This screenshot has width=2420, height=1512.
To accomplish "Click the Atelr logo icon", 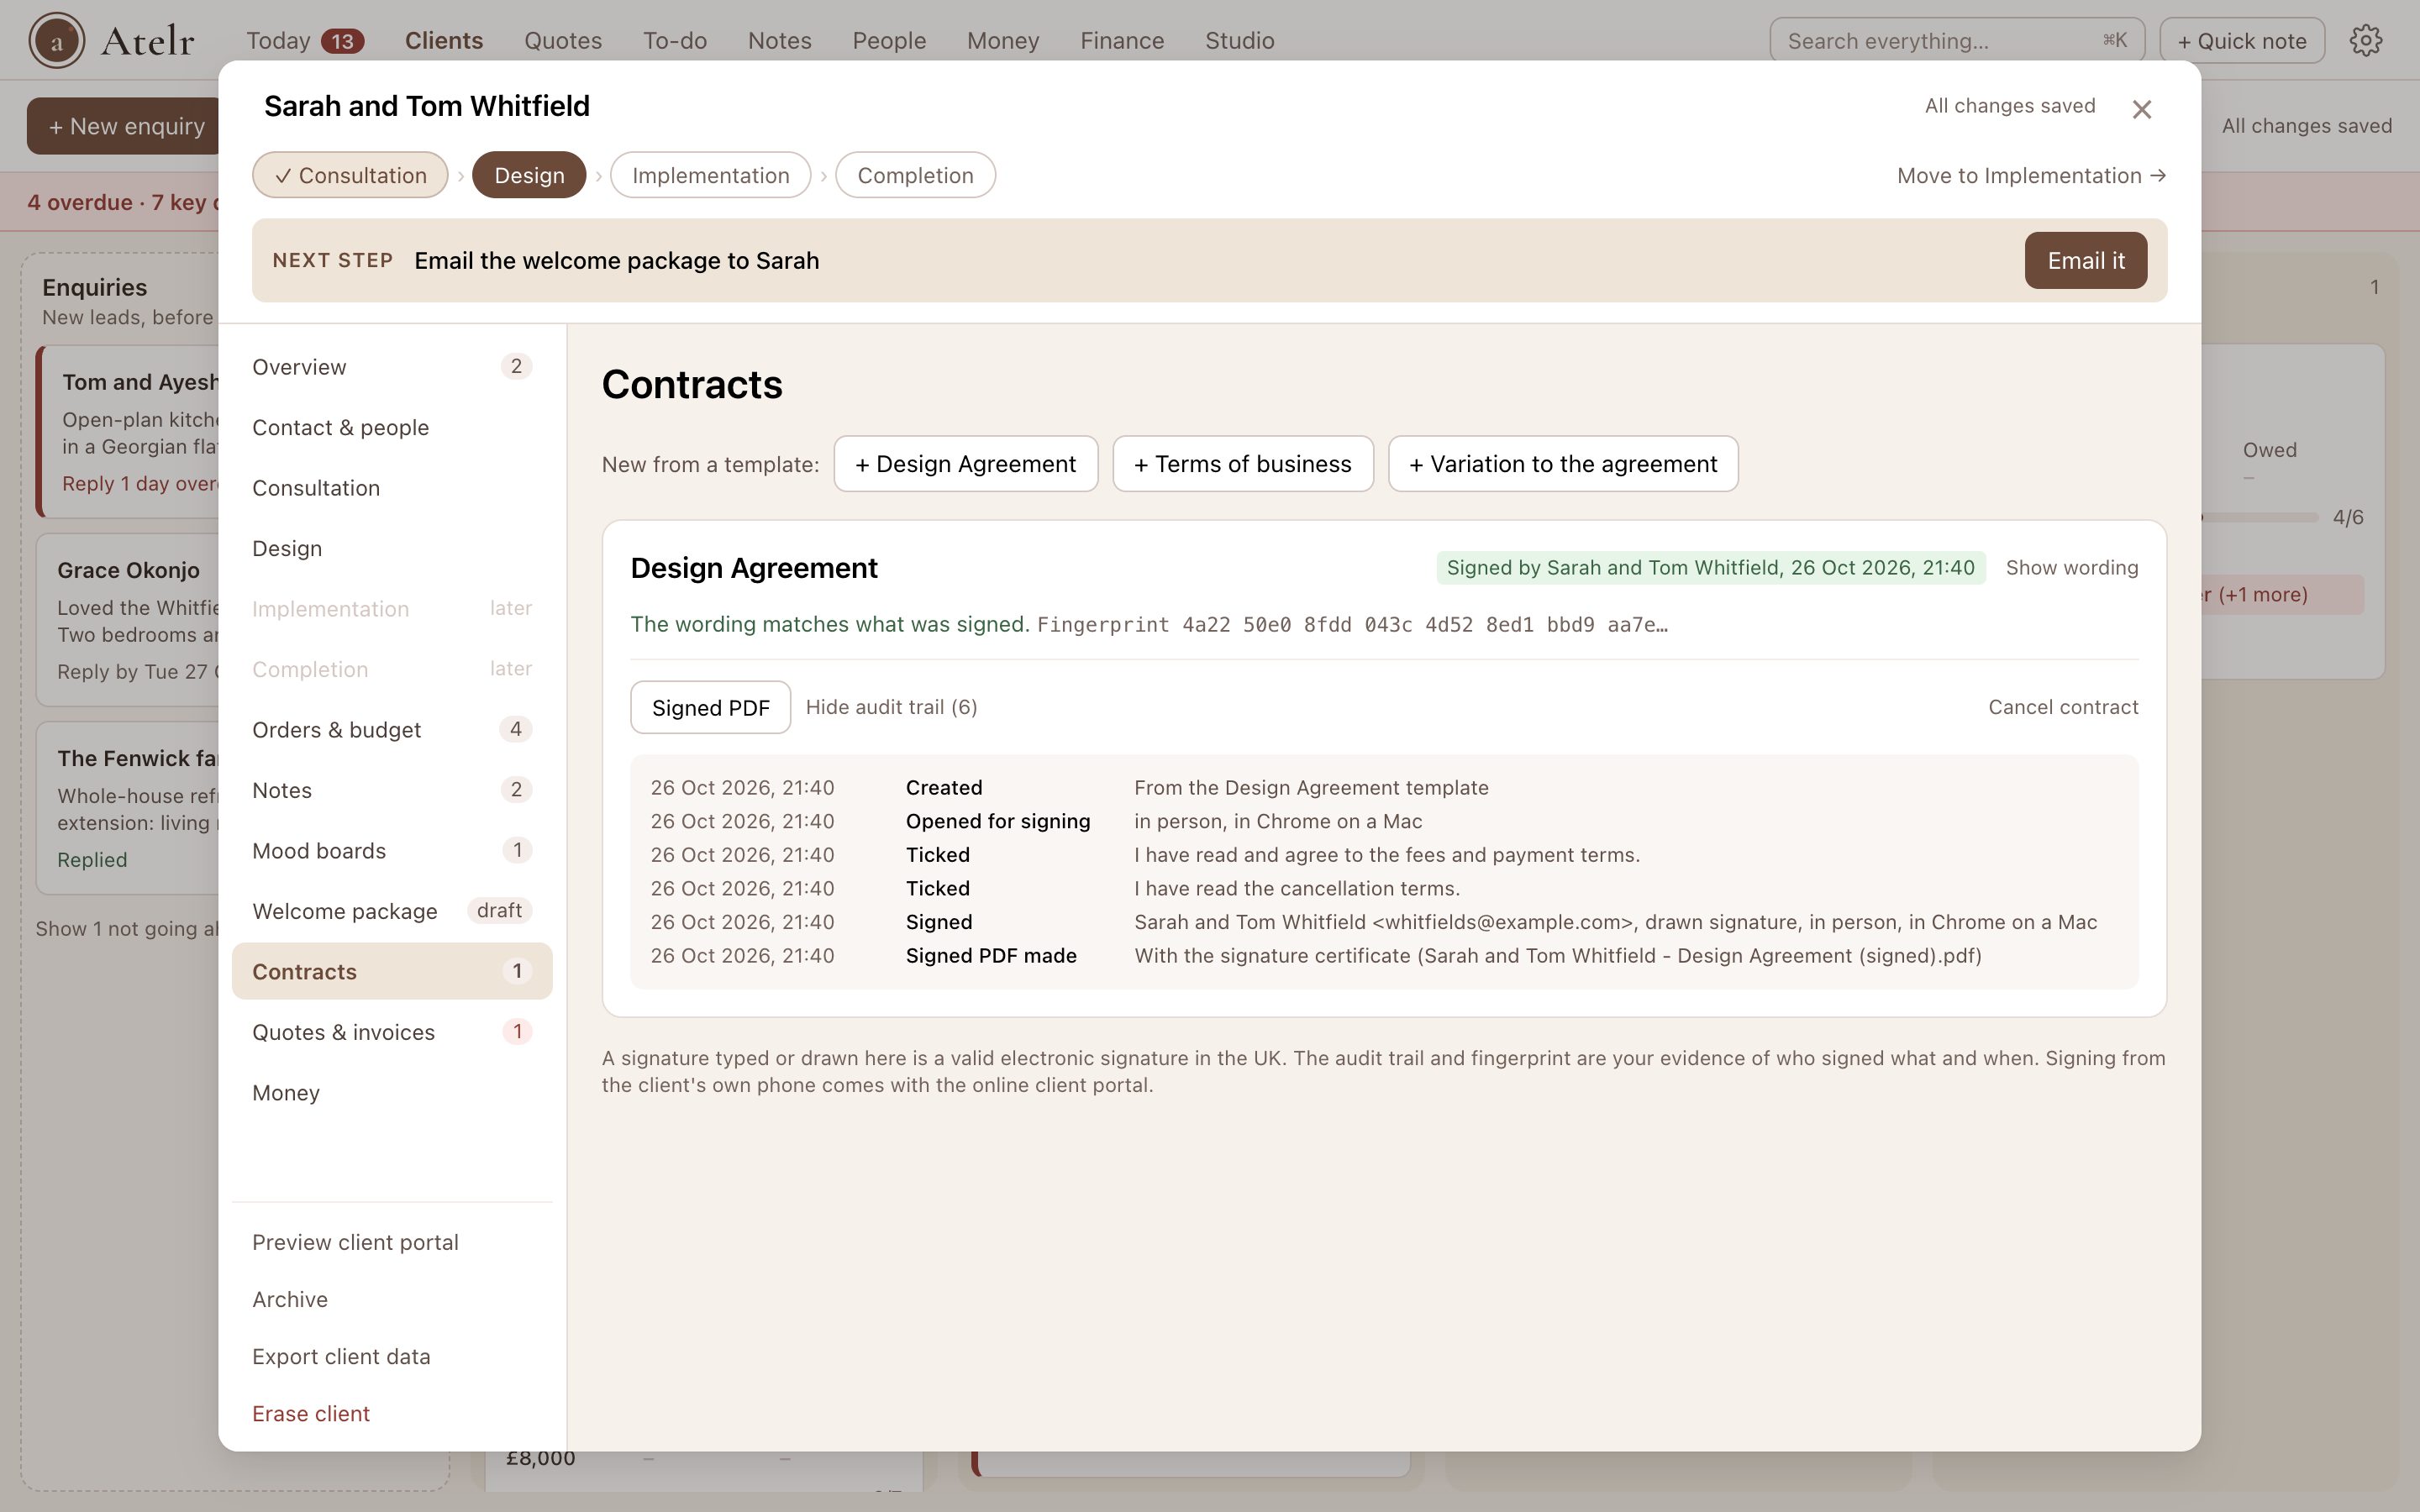I will click(56, 40).
